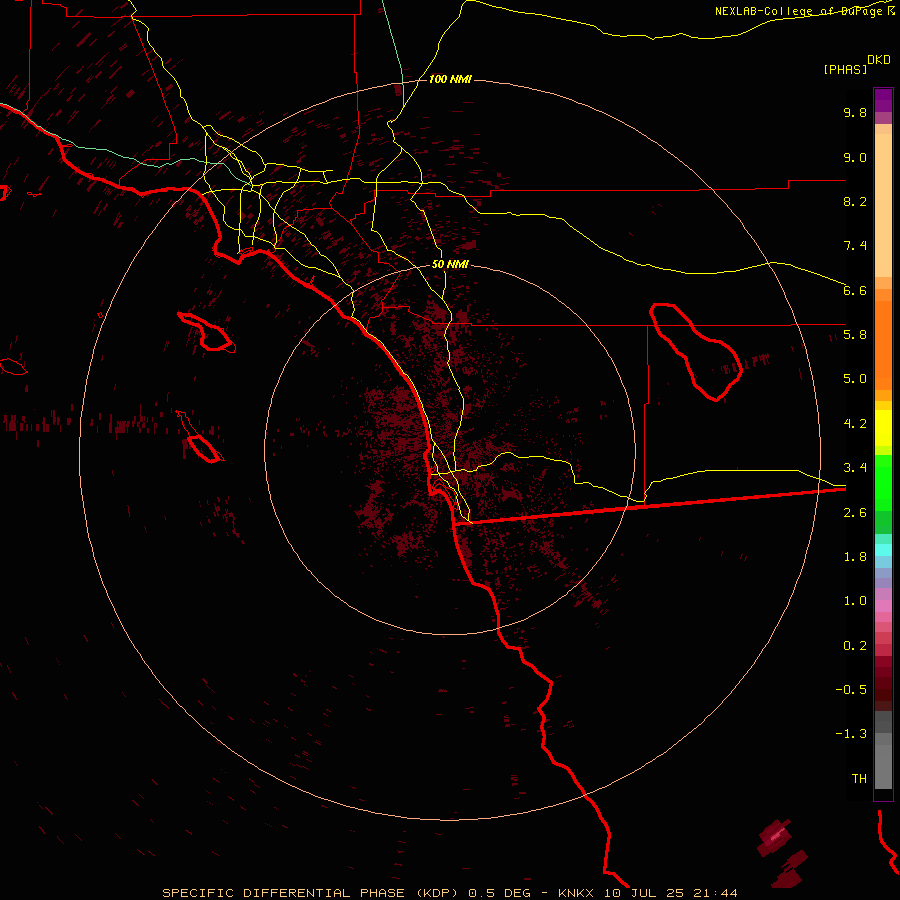Viewport: 900px width, 900px height.
Task: Click the "21:44" timestamp in caption
Action: click(x=717, y=893)
